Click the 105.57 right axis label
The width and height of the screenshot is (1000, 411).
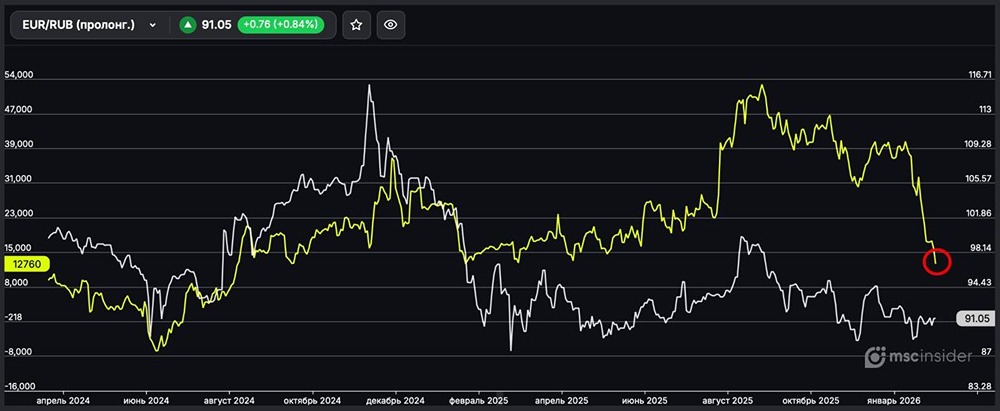point(980,179)
